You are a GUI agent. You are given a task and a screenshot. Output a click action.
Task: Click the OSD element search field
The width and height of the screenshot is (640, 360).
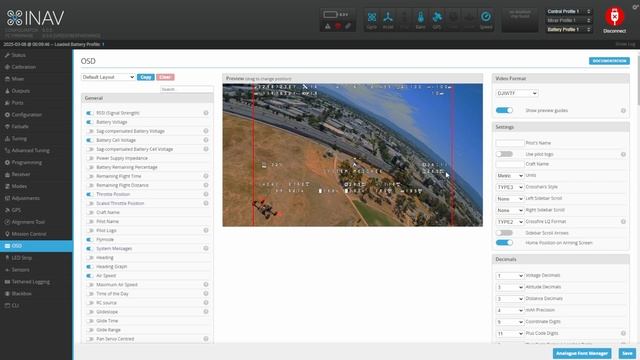click(187, 89)
